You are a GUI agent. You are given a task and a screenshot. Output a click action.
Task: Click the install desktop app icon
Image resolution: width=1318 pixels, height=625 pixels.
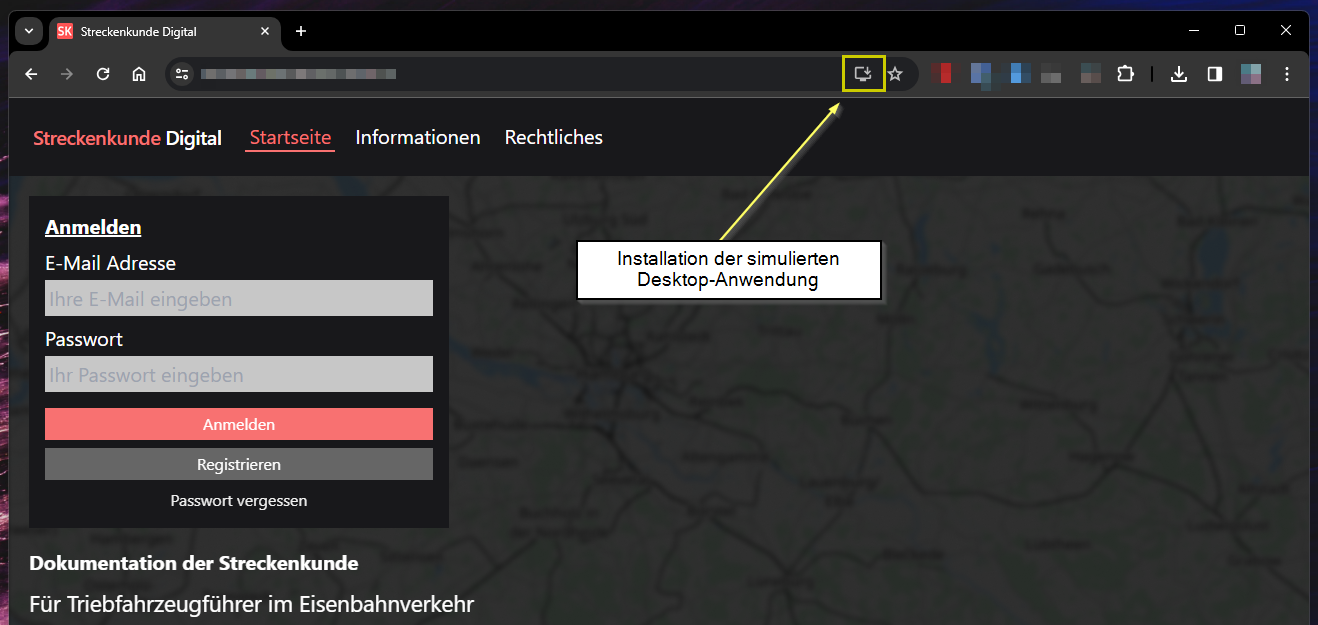pos(863,74)
